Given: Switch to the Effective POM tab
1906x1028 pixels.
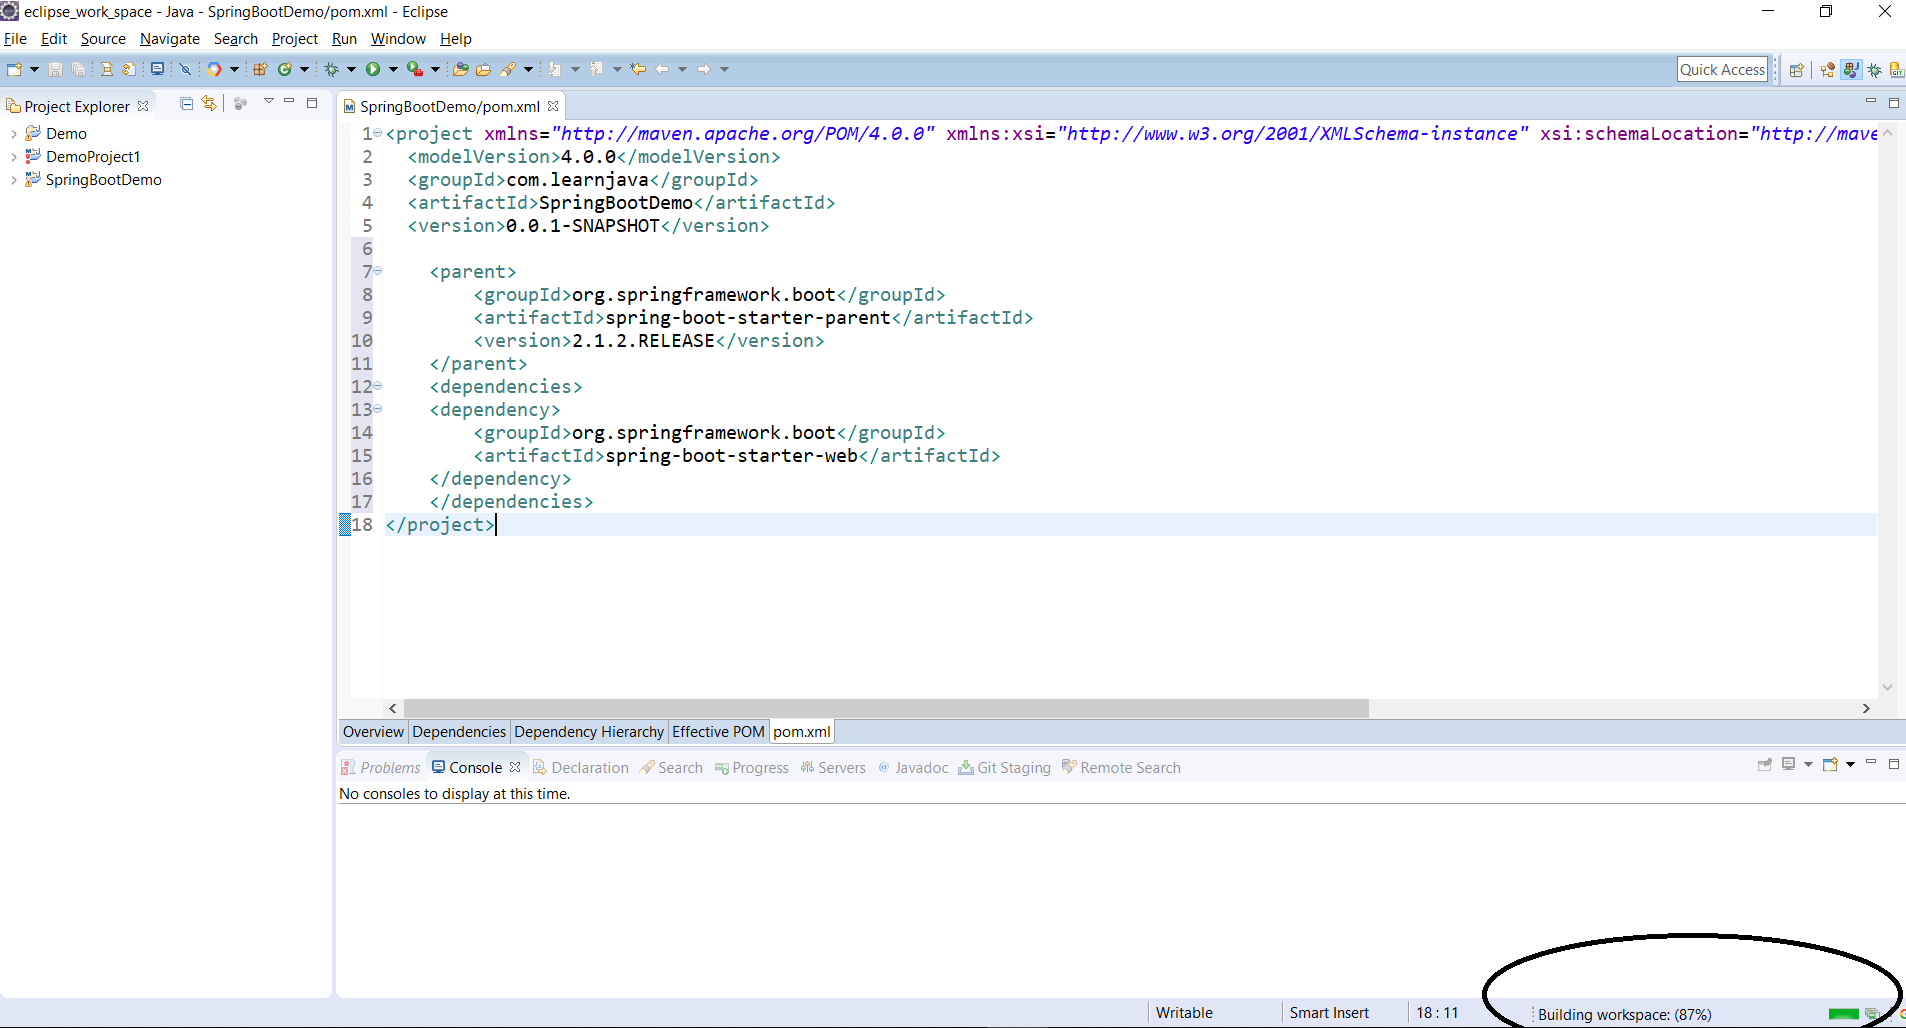Looking at the screenshot, I should point(718,732).
